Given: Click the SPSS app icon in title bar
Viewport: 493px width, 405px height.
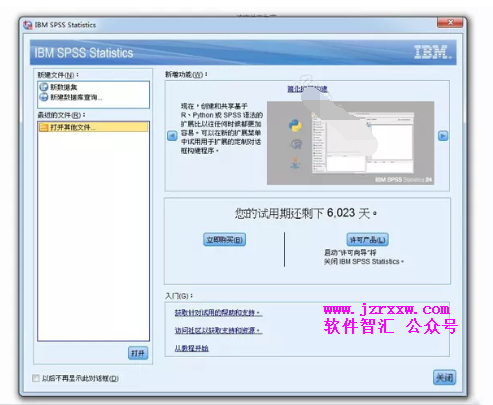Looking at the screenshot, I should click(x=28, y=25).
